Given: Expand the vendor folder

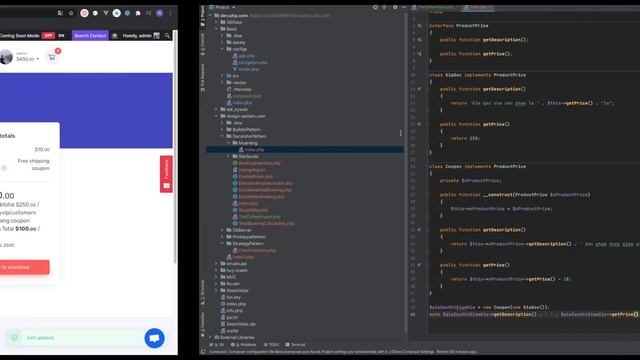Looking at the screenshot, I should (x=222, y=82).
